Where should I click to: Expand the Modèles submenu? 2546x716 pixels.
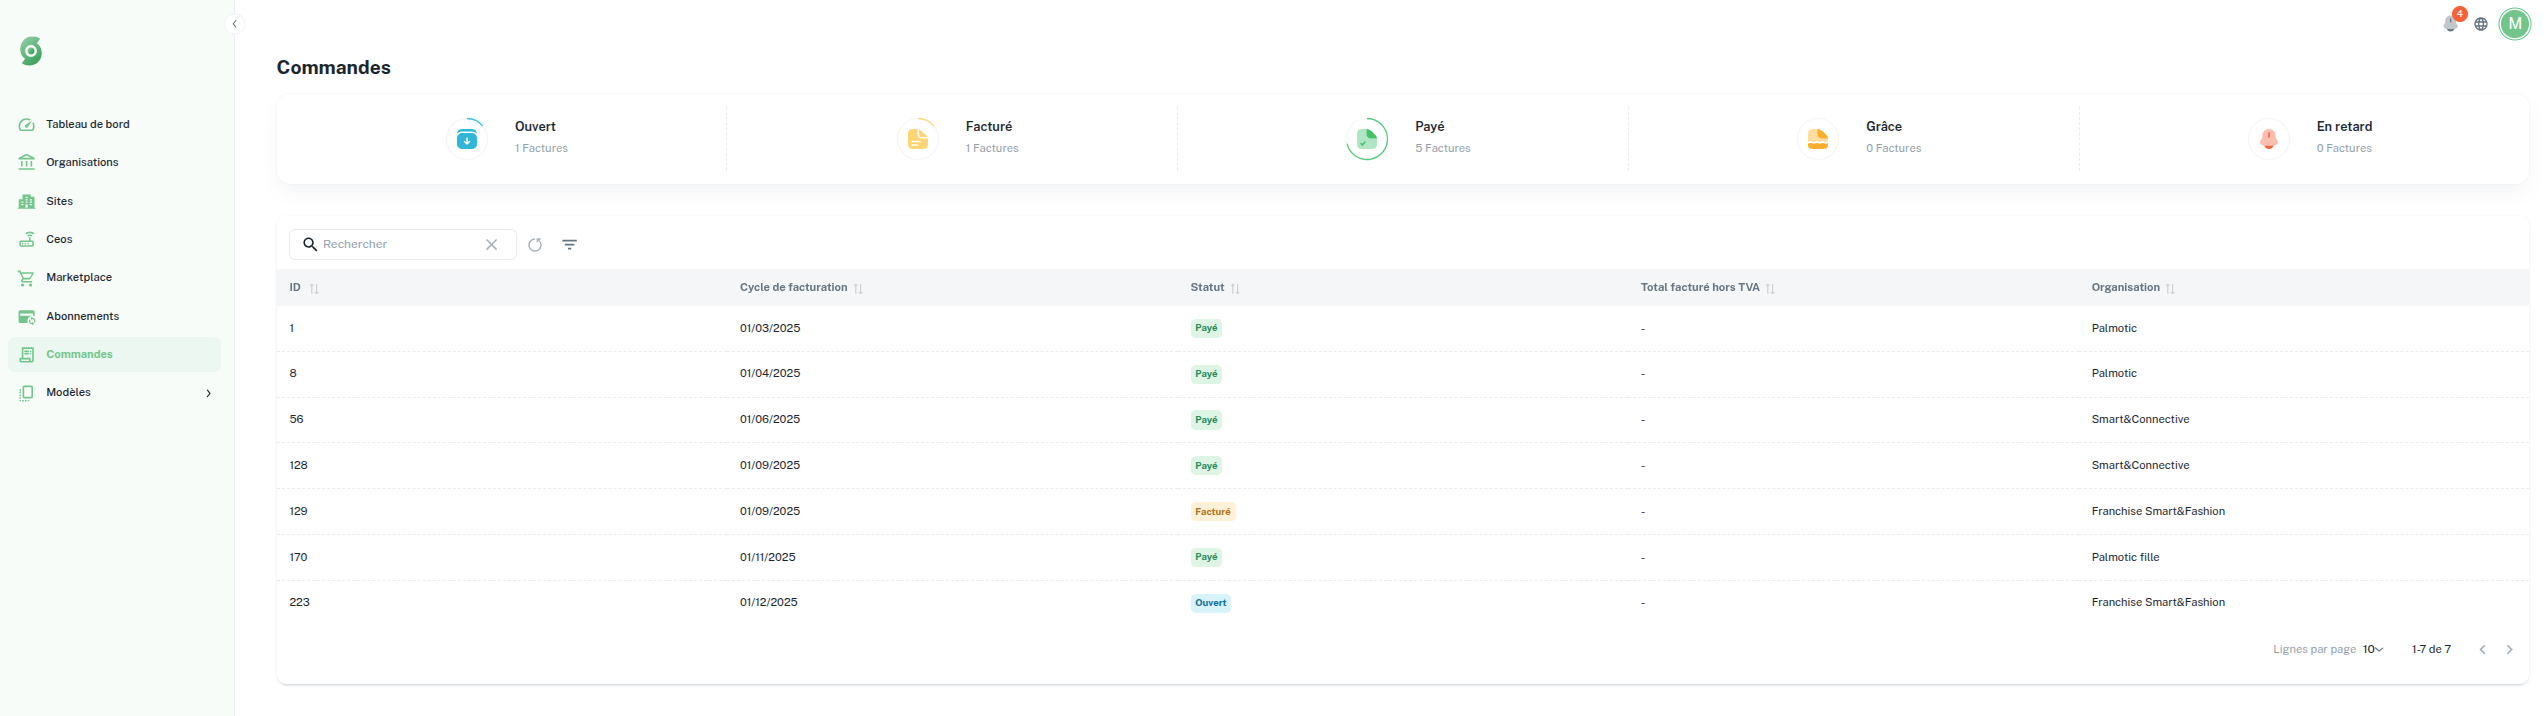[x=208, y=393]
